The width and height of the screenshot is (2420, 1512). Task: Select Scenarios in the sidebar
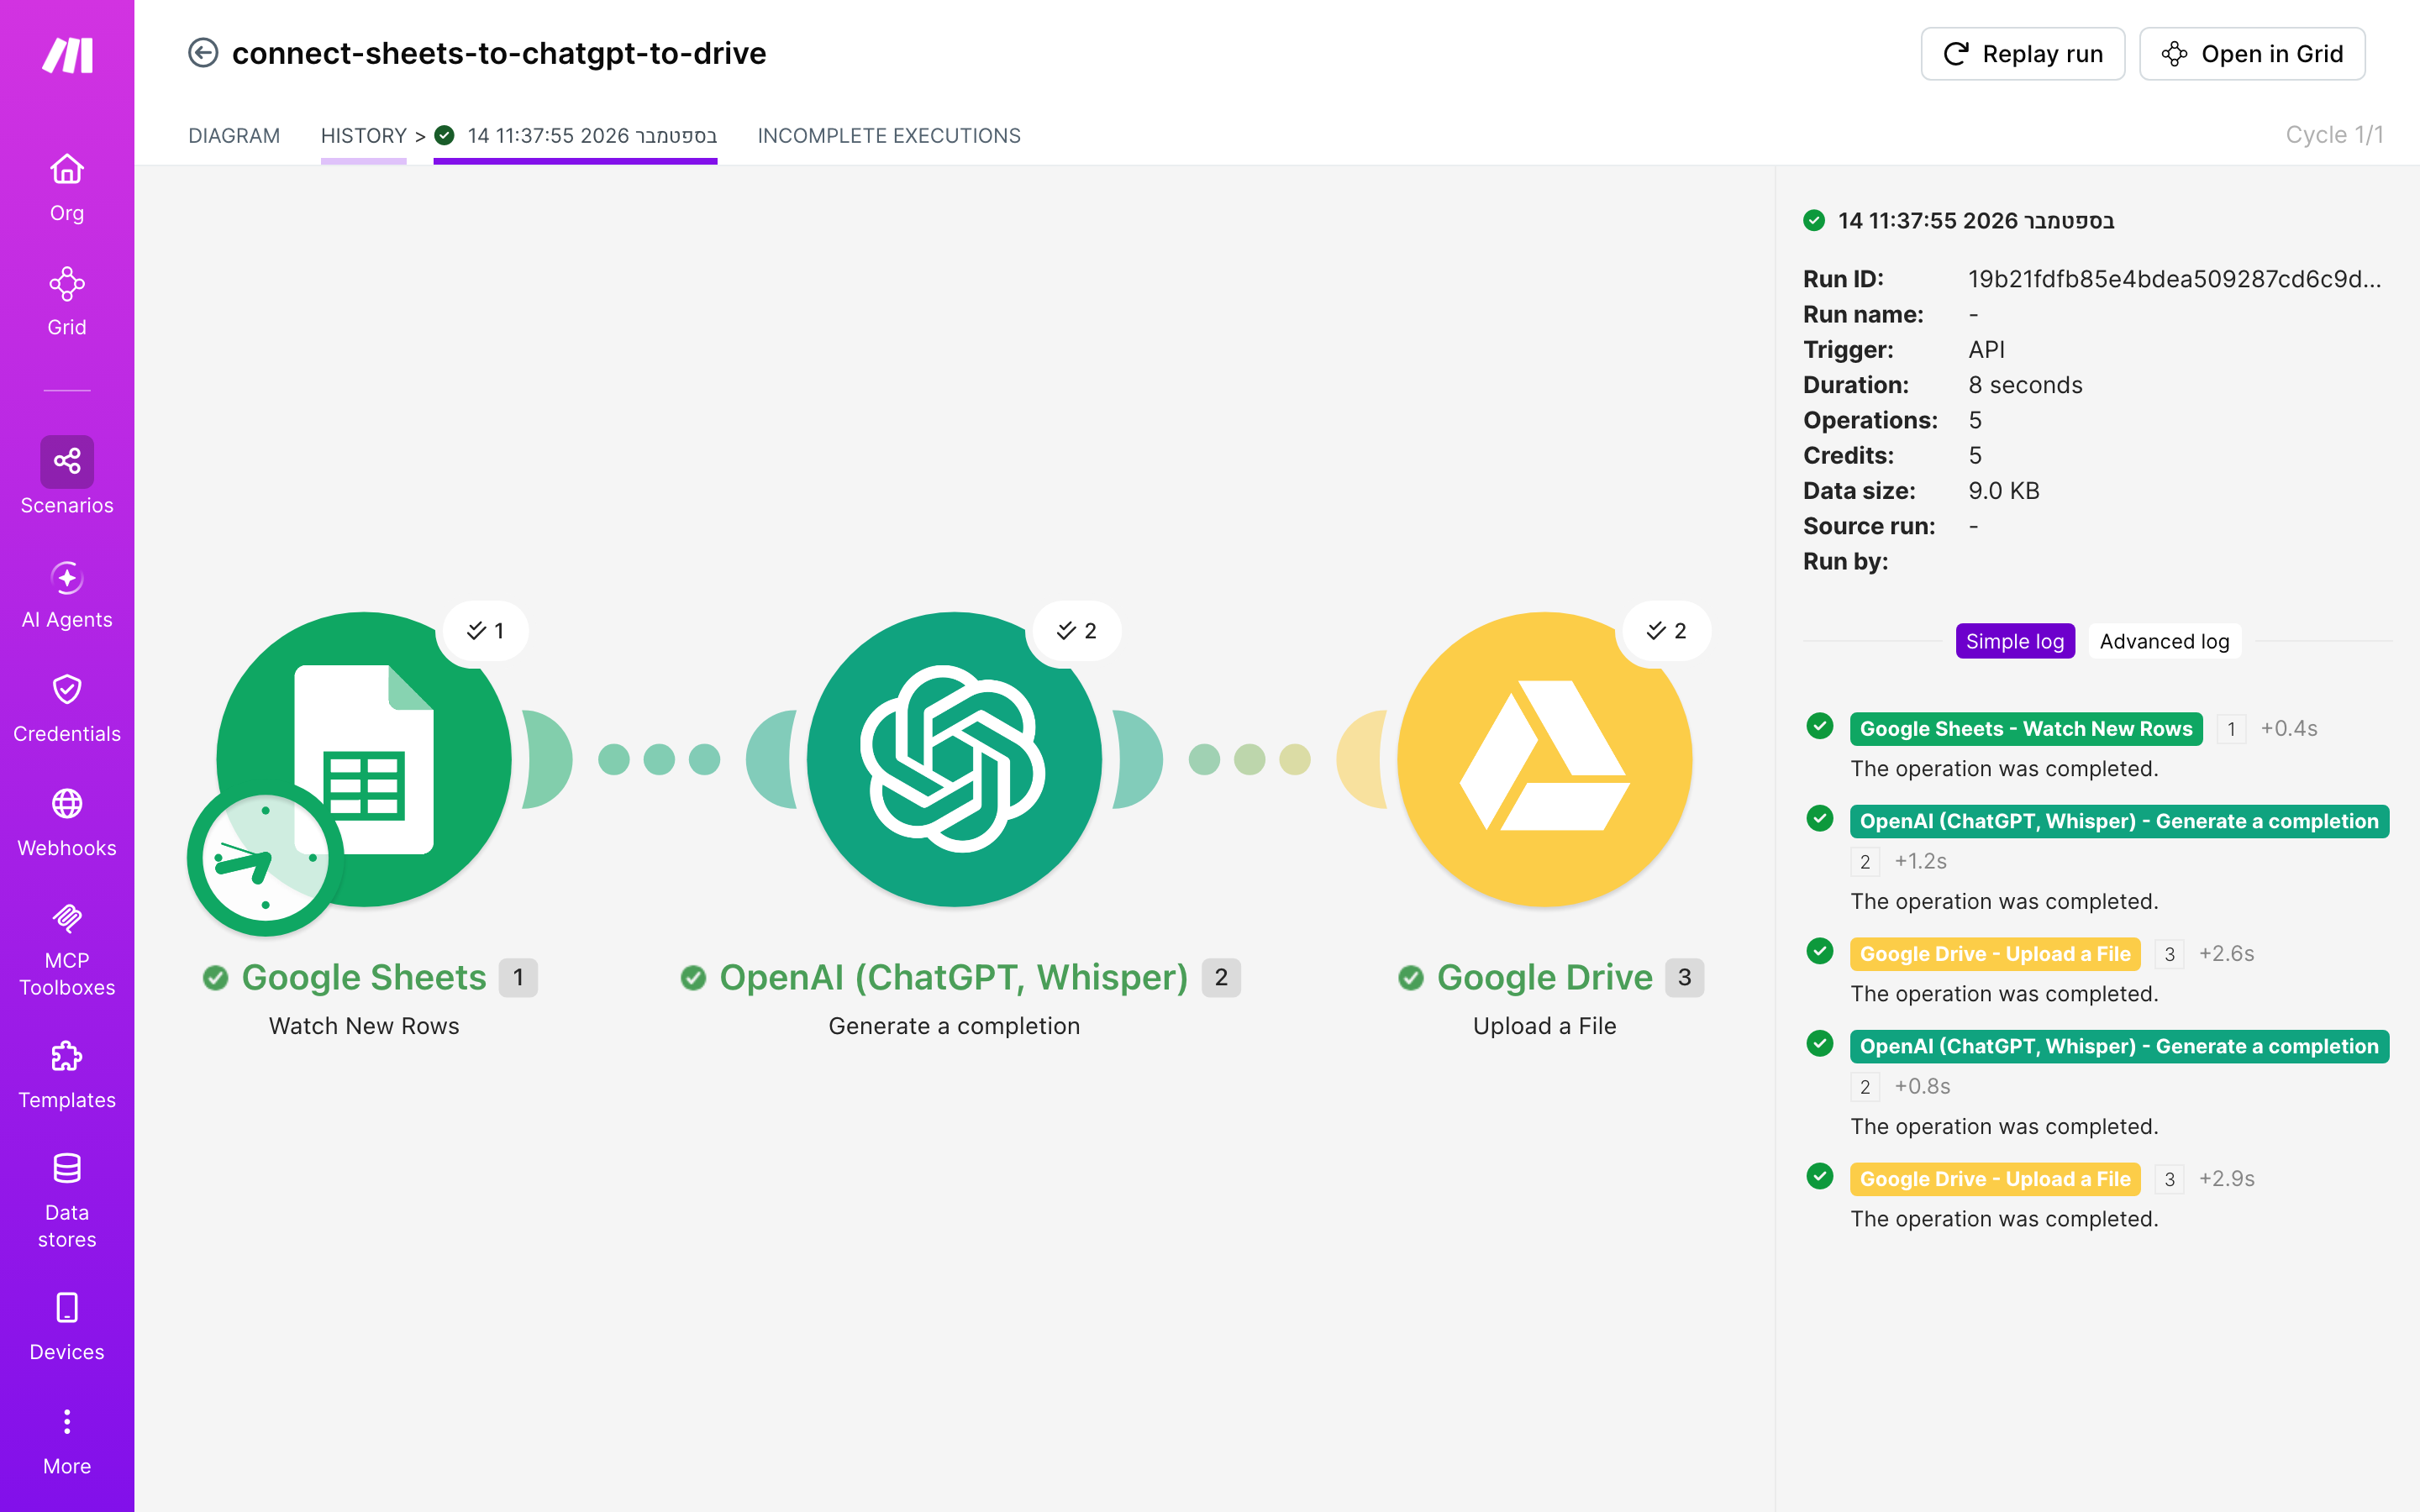[x=67, y=477]
